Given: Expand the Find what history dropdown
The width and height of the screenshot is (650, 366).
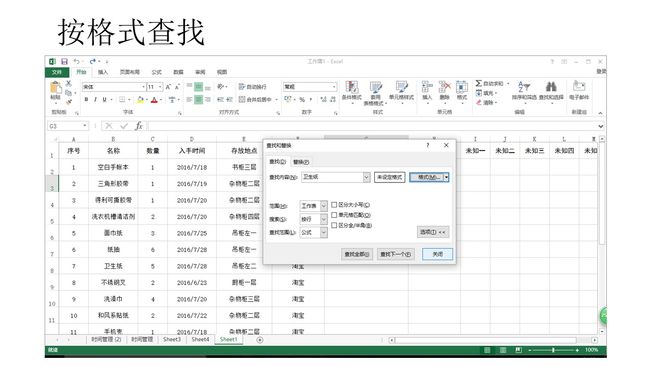Looking at the screenshot, I should 366,177.
